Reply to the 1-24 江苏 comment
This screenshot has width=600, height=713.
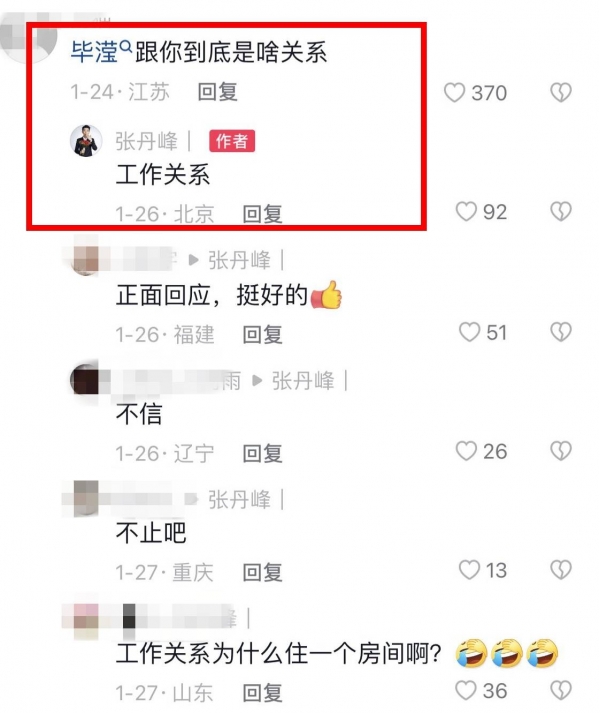(217, 92)
